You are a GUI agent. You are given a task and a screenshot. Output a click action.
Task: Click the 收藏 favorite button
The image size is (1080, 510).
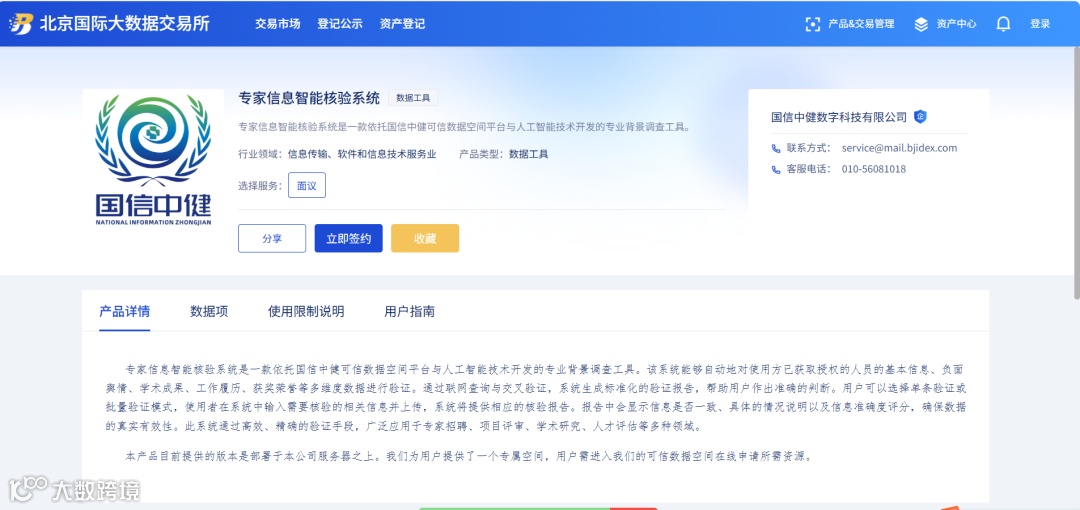tap(425, 238)
